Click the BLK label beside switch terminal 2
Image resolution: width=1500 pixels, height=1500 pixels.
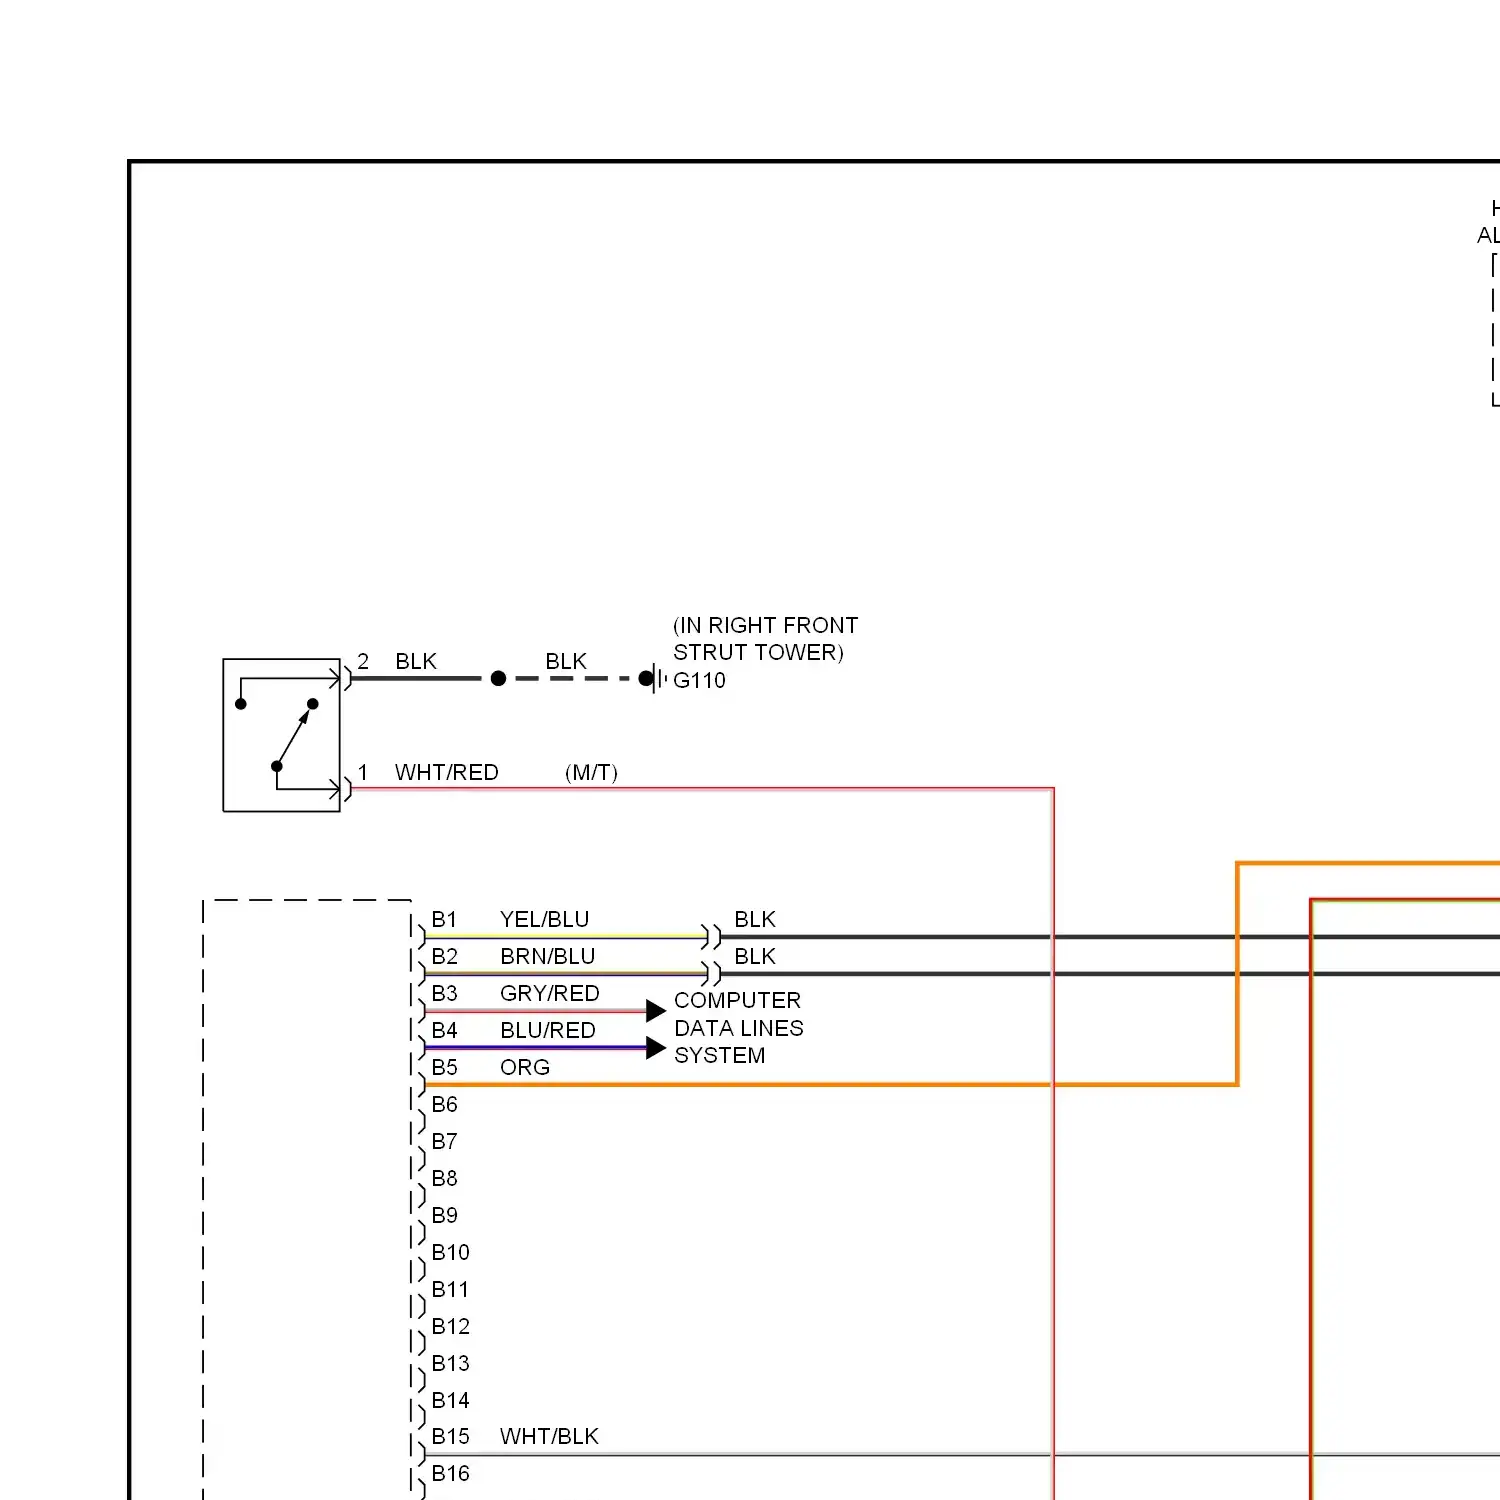pos(416,661)
